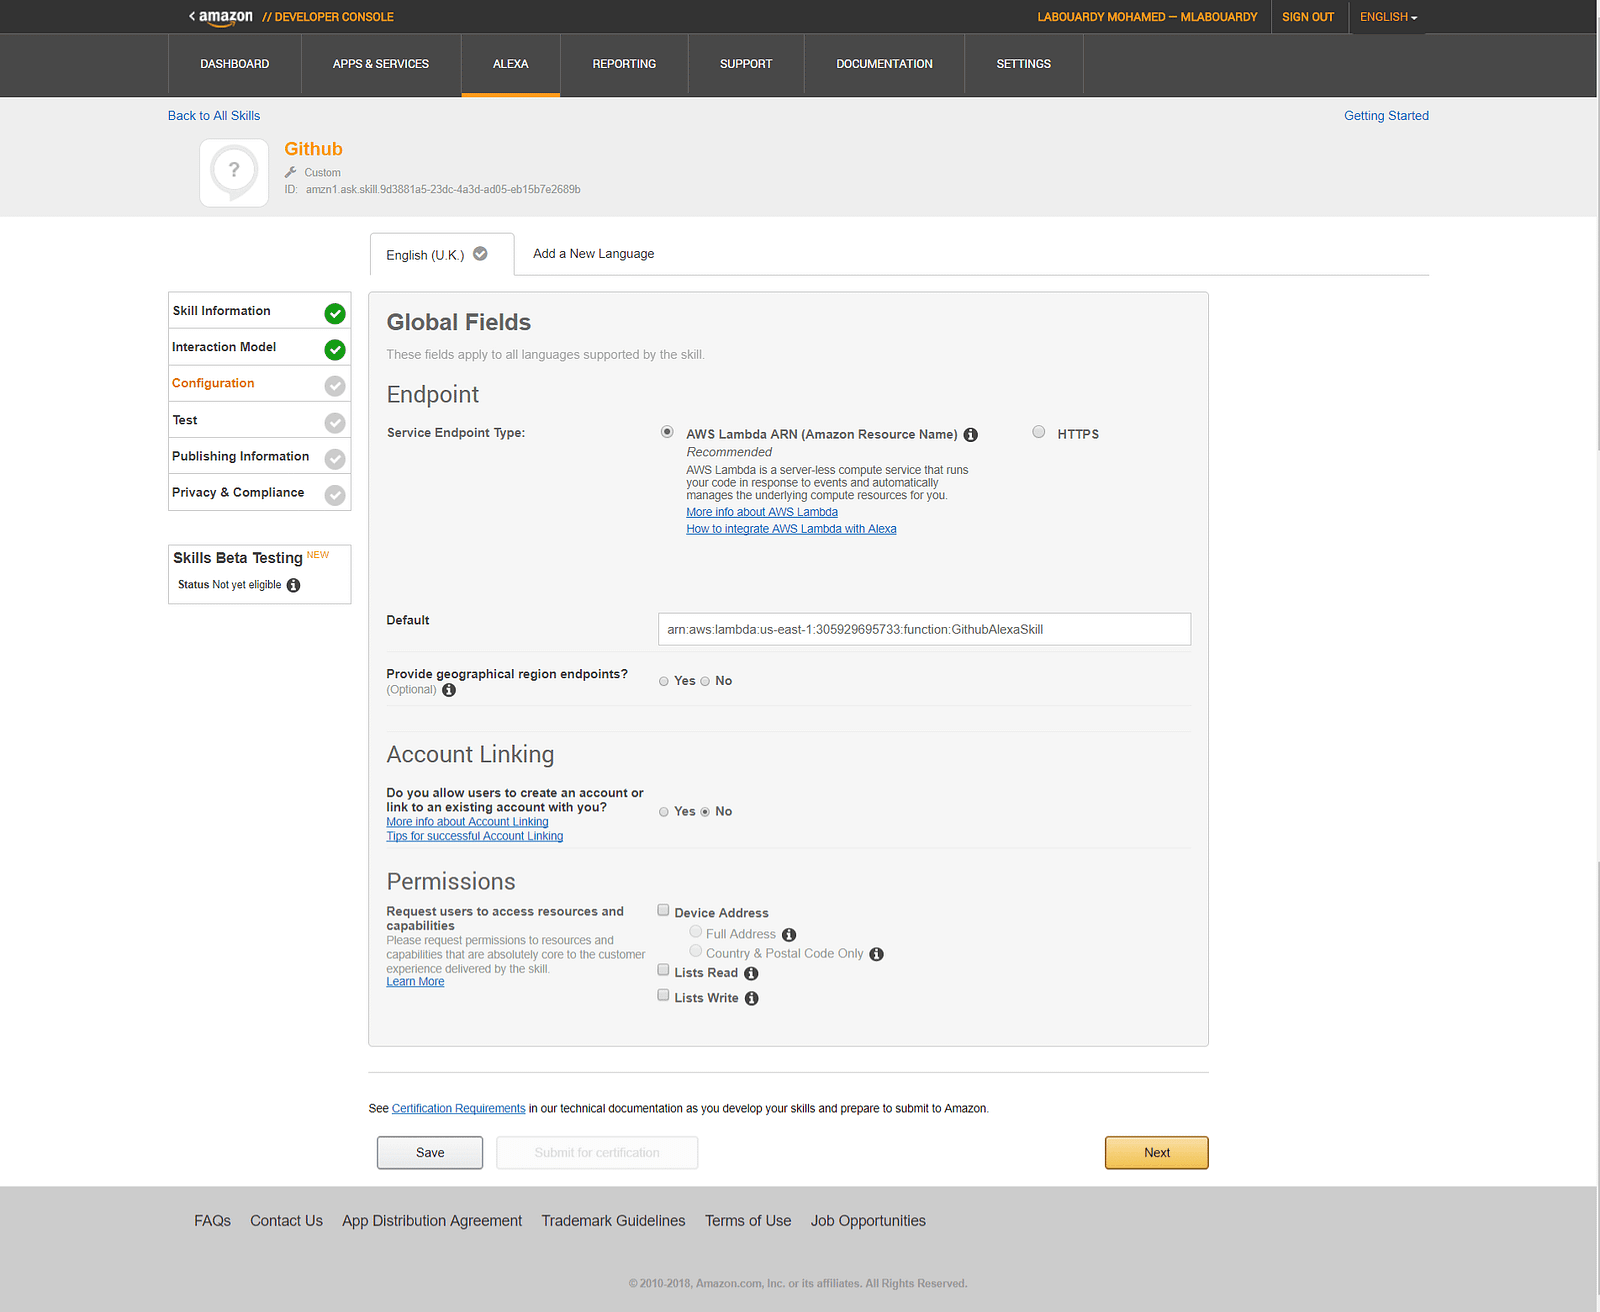Show info about geographical region endpoints
This screenshot has height=1312, width=1600.
[449, 690]
